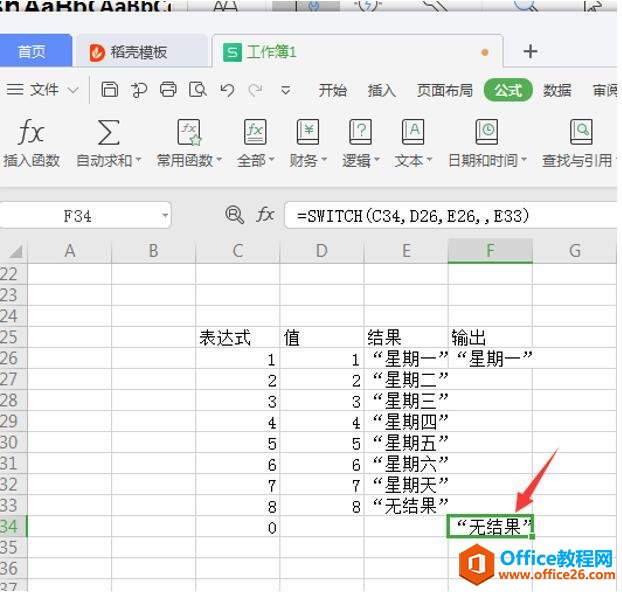Screen dimensions: 622x592
Task: Expand the 文本 dropdown arrow
Action: [x=429, y=160]
